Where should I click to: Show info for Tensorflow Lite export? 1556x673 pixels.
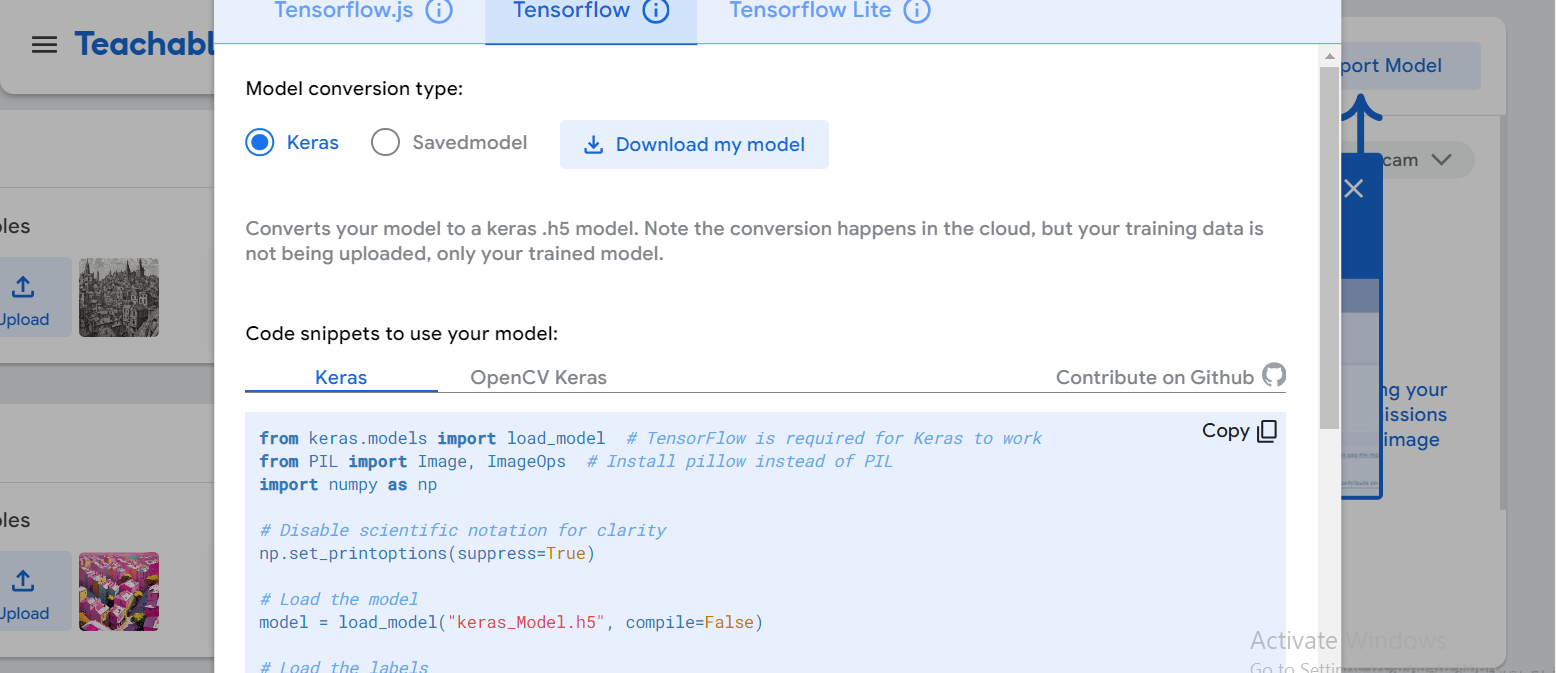click(917, 11)
